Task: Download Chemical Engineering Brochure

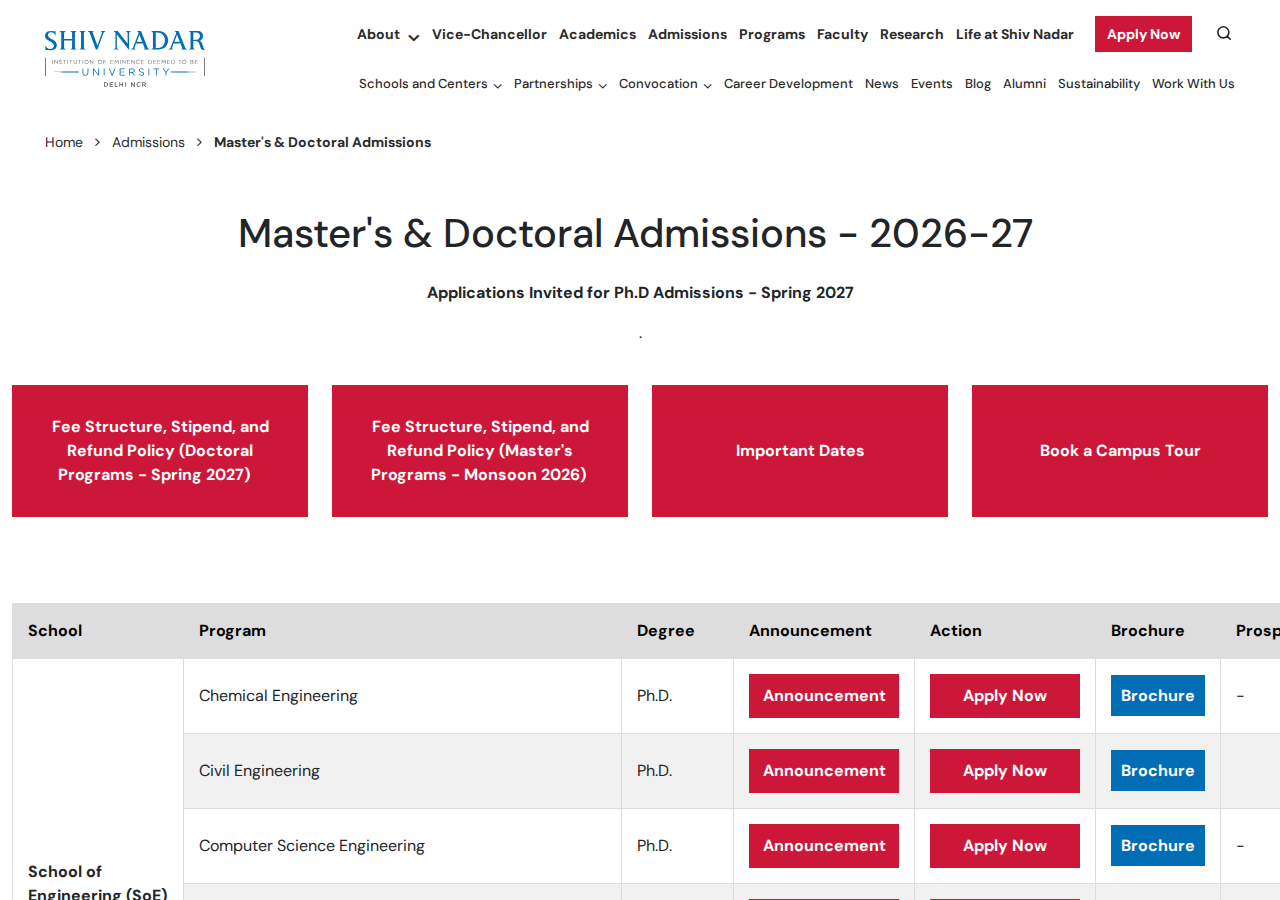Action: click(1158, 696)
